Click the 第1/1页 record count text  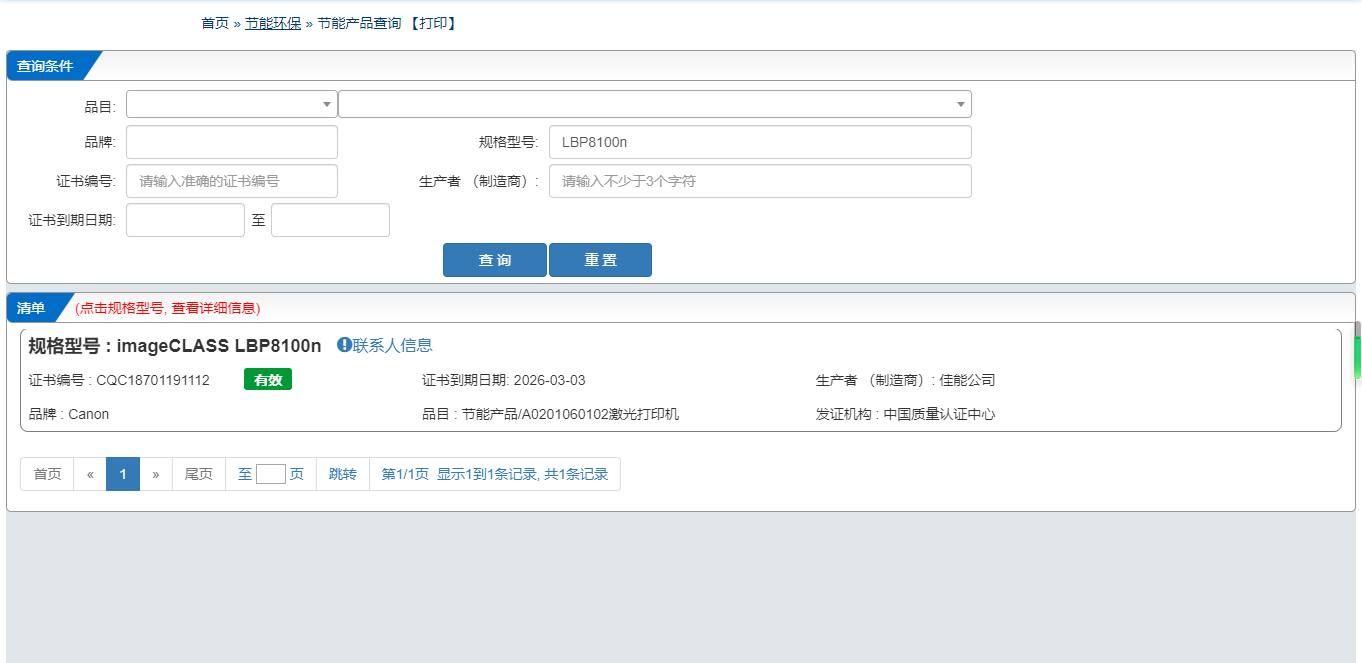(495, 474)
